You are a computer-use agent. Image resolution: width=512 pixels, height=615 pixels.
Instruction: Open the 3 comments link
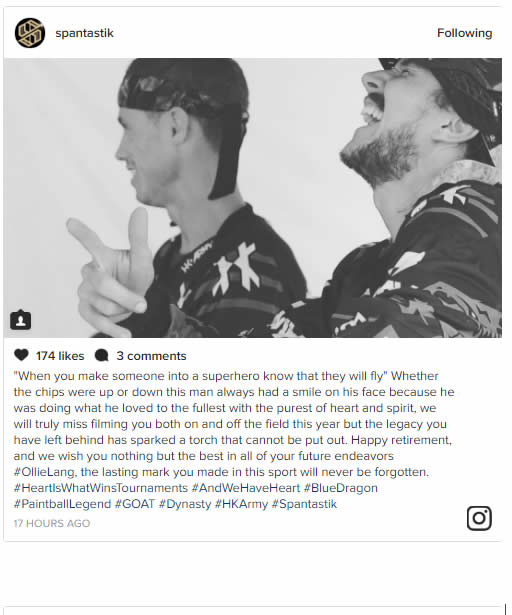[151, 356]
